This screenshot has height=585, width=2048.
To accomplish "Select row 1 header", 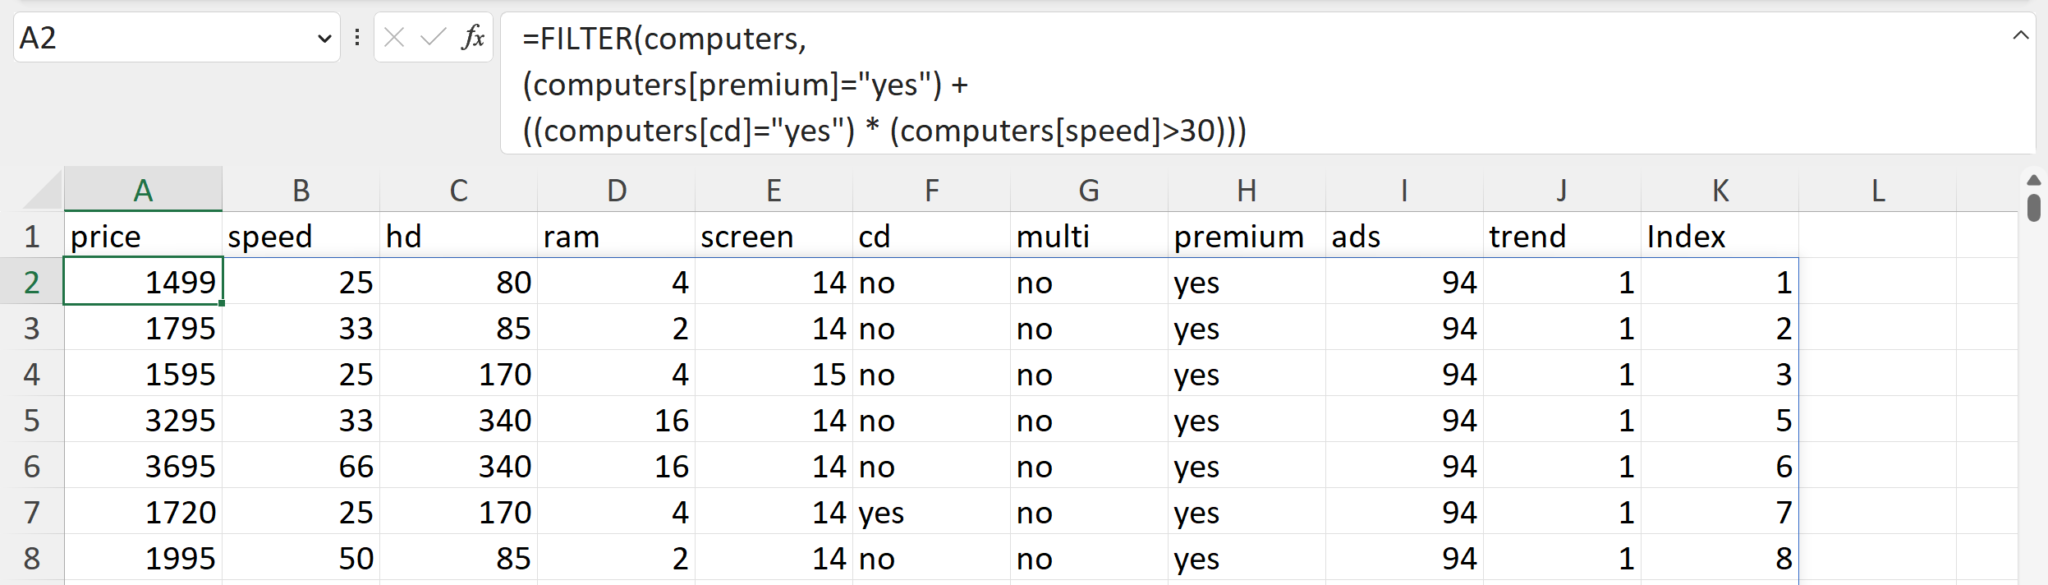I will pos(31,236).
